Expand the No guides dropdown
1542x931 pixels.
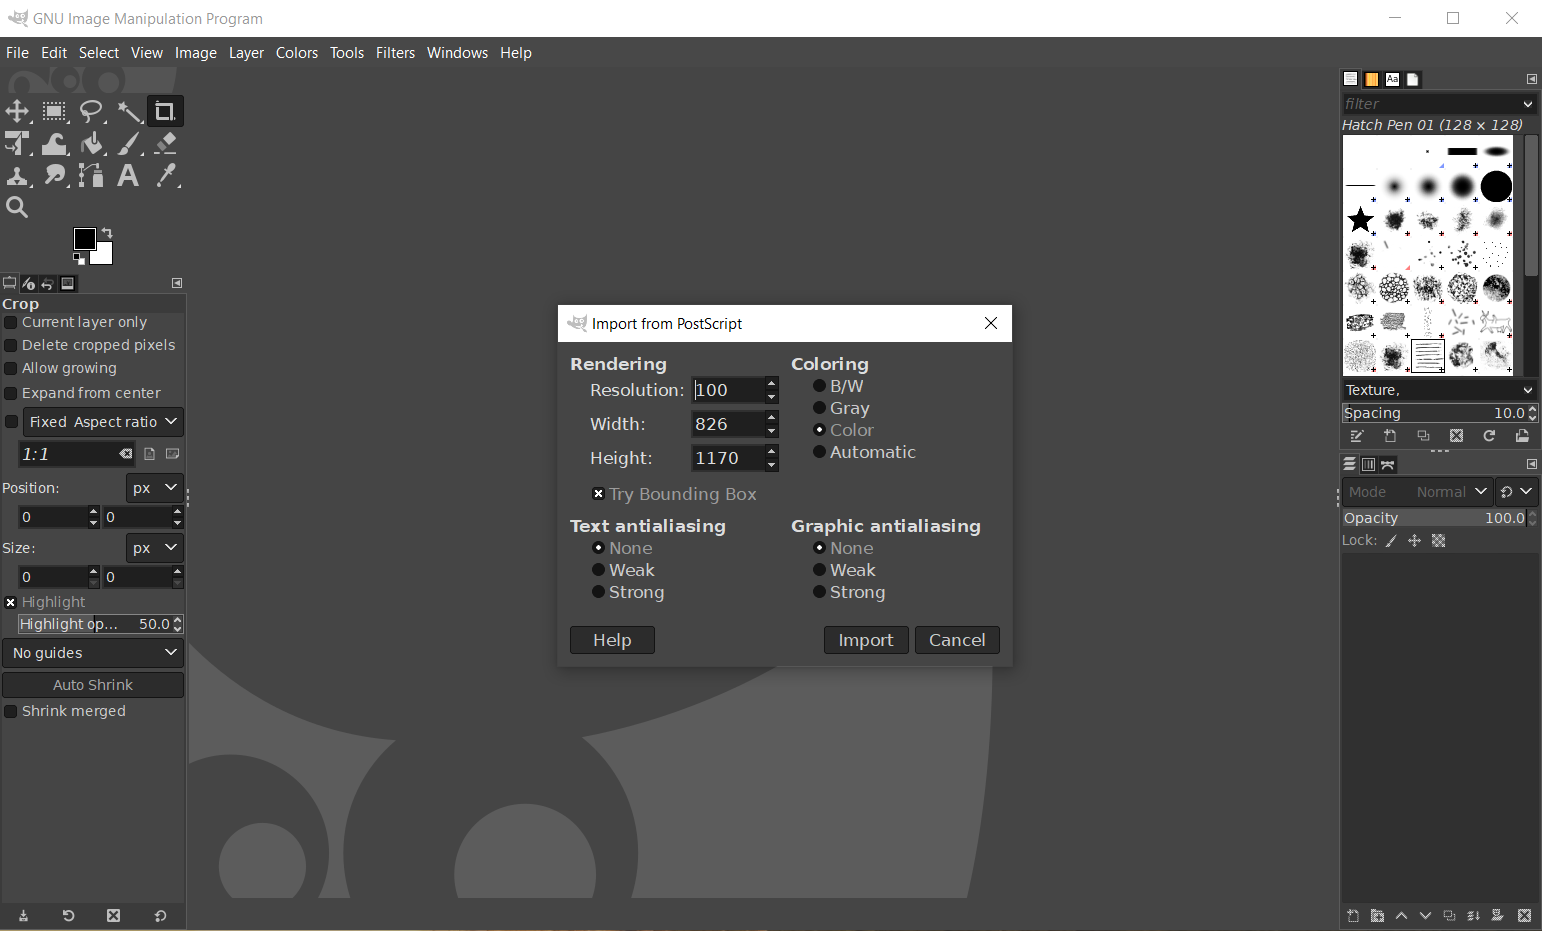pos(93,653)
